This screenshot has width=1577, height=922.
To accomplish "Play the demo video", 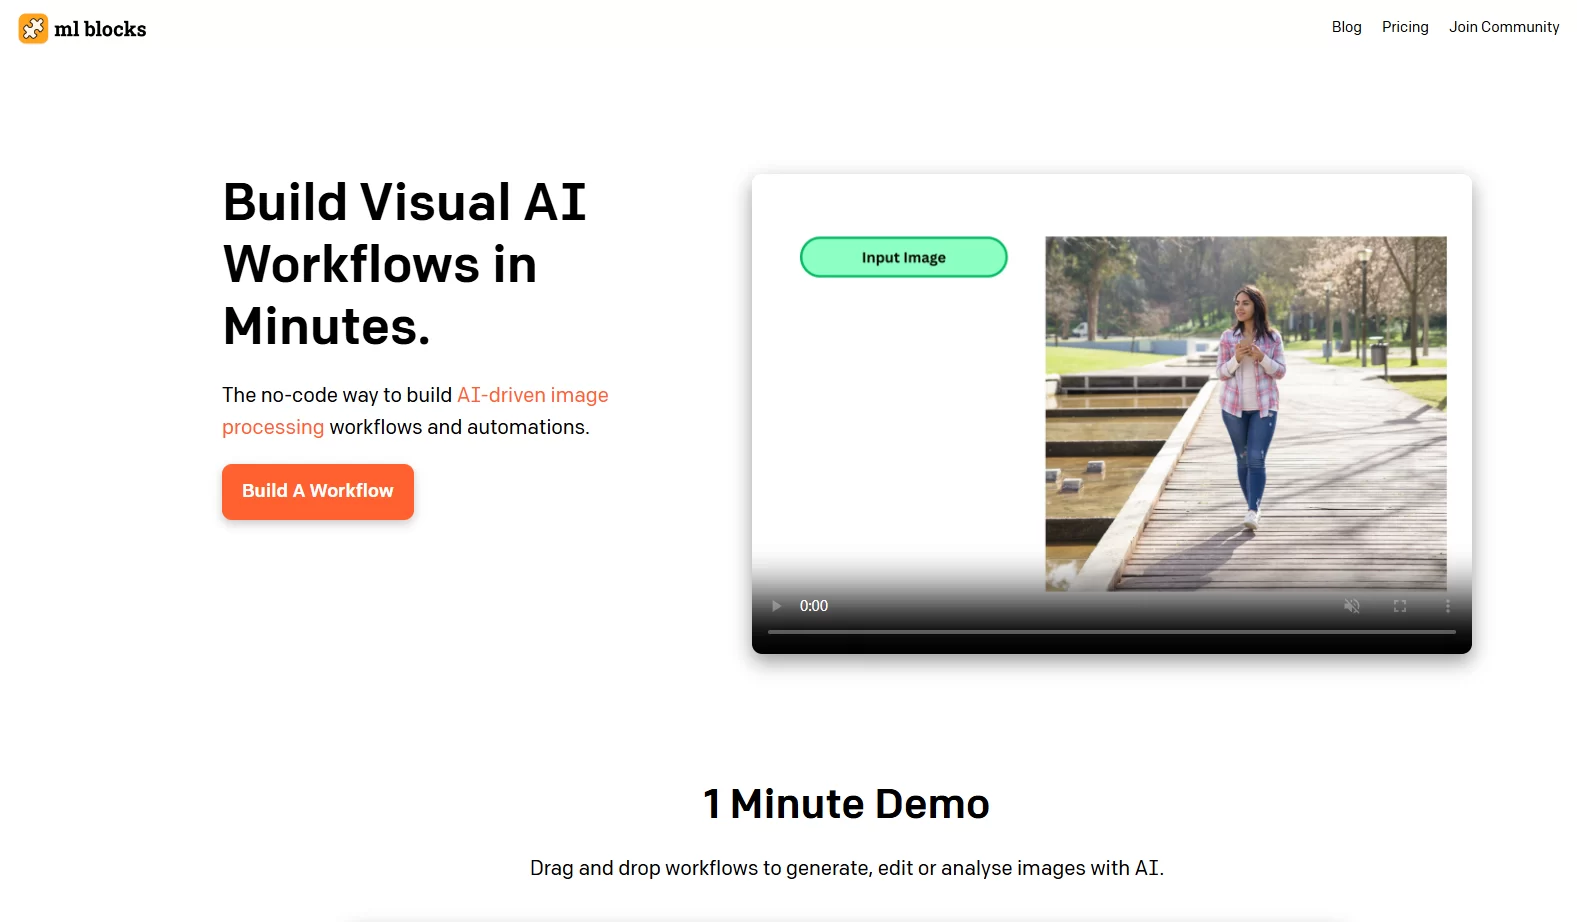I will coord(776,606).
